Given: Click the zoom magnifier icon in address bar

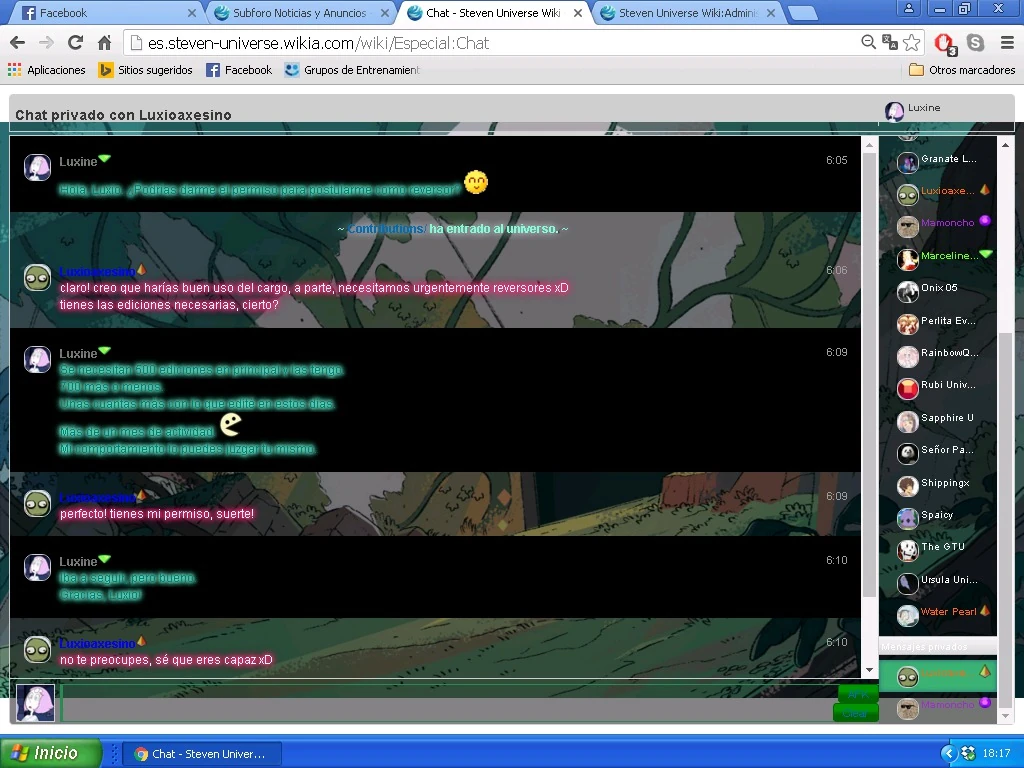Looking at the screenshot, I should (868, 43).
